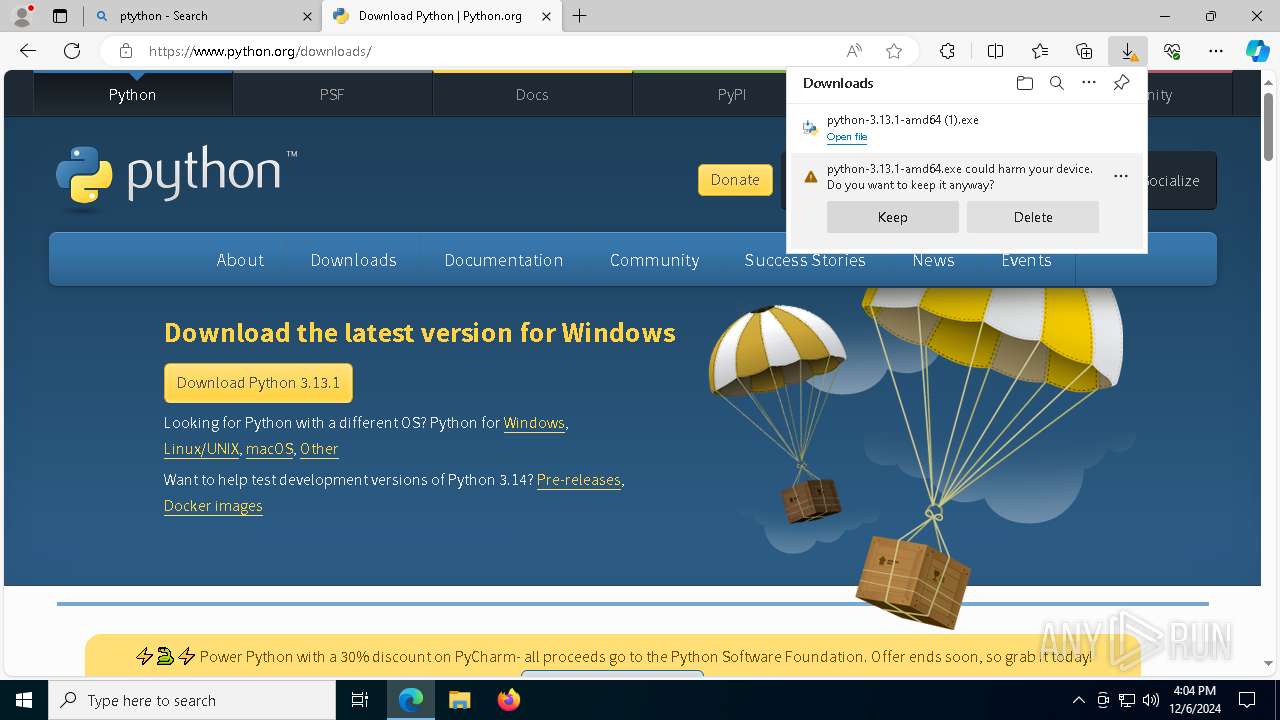Open Browser essentials heart icon
1280x720 pixels.
click(1172, 51)
